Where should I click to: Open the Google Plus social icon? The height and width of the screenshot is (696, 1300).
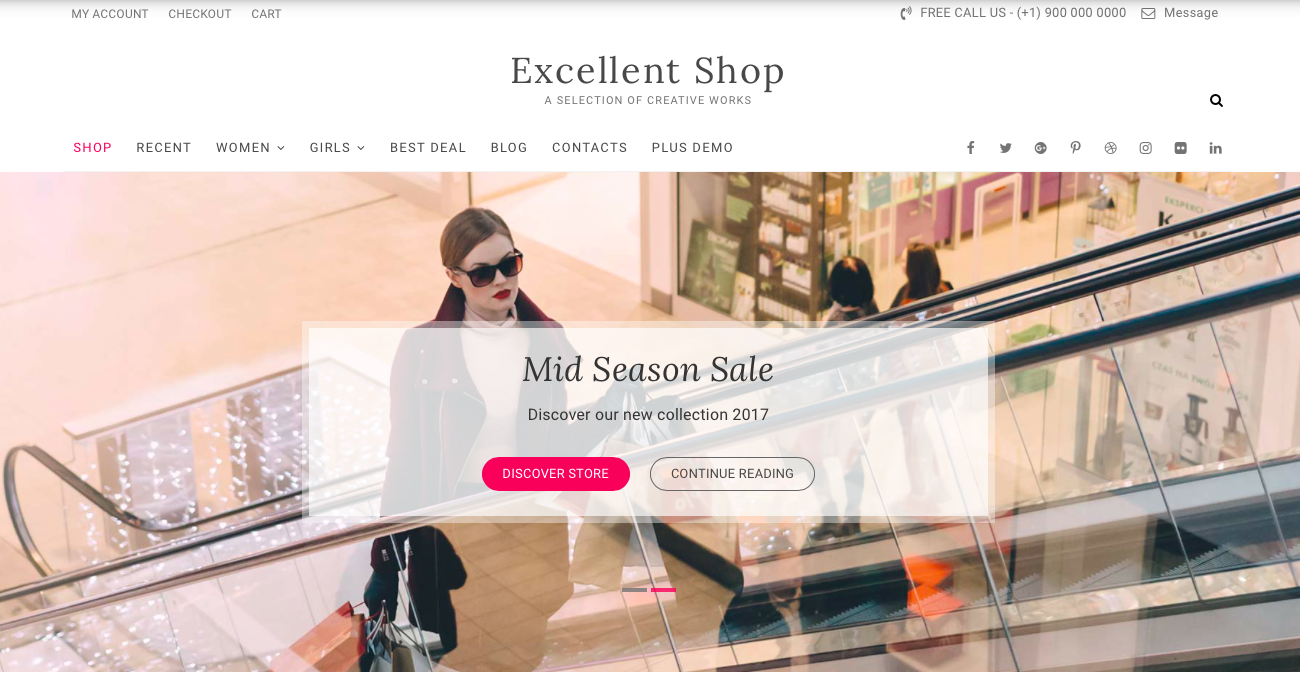(x=1040, y=148)
